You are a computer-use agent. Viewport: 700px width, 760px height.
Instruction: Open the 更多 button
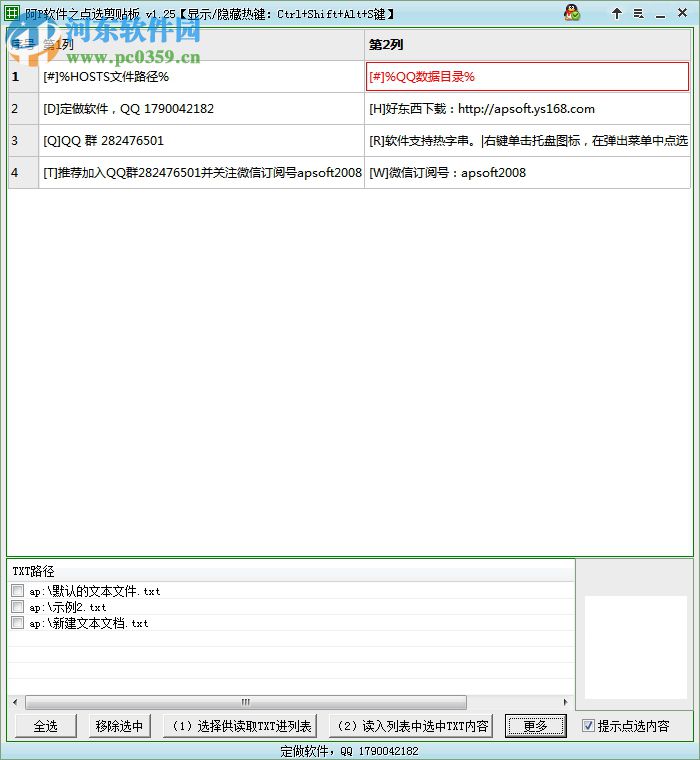click(x=535, y=726)
